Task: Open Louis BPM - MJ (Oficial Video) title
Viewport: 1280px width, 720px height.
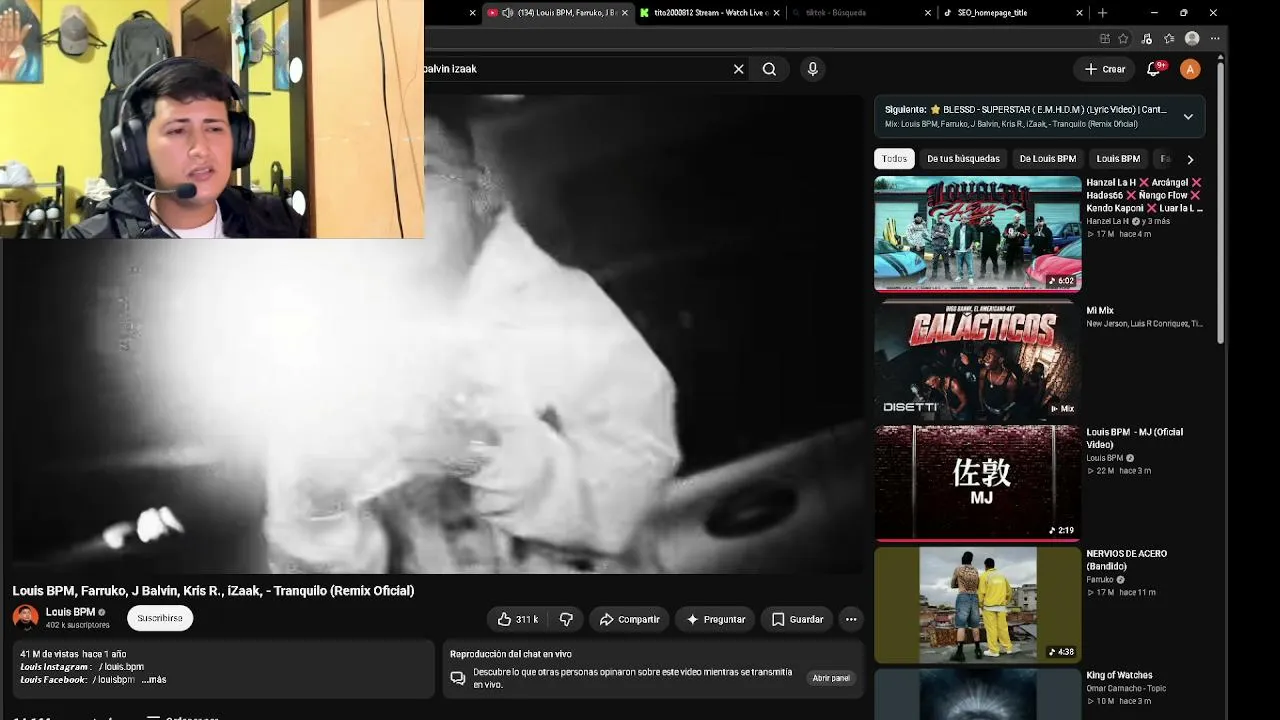Action: click(x=1135, y=438)
